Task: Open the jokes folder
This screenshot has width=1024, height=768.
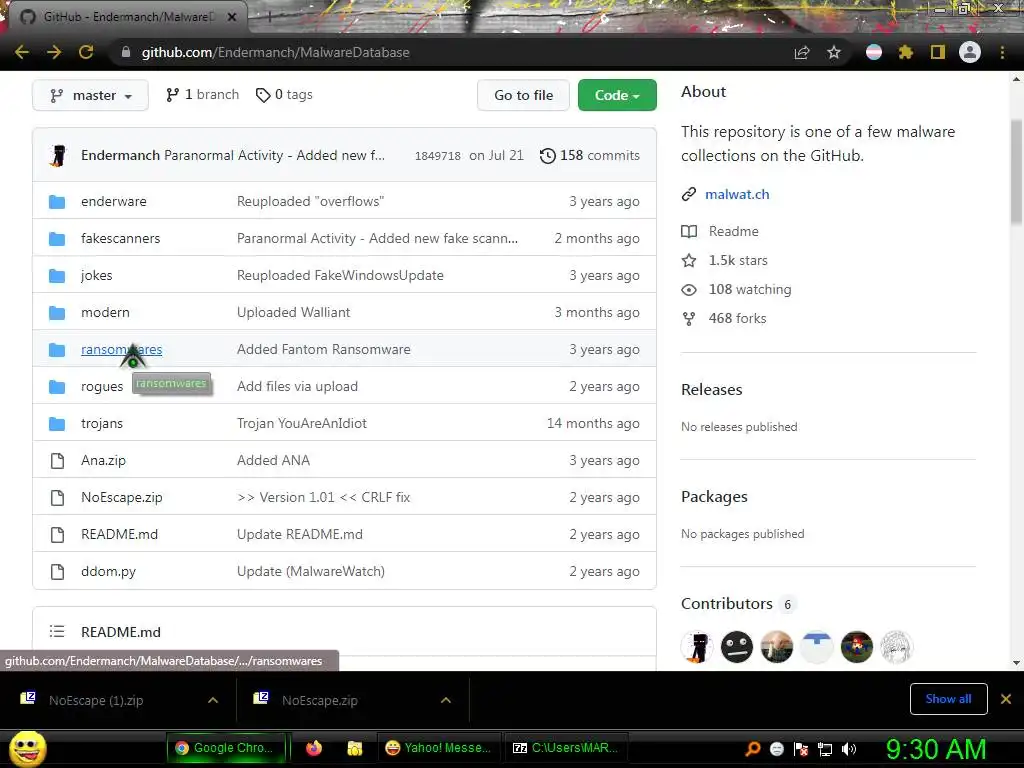Action: (97, 276)
